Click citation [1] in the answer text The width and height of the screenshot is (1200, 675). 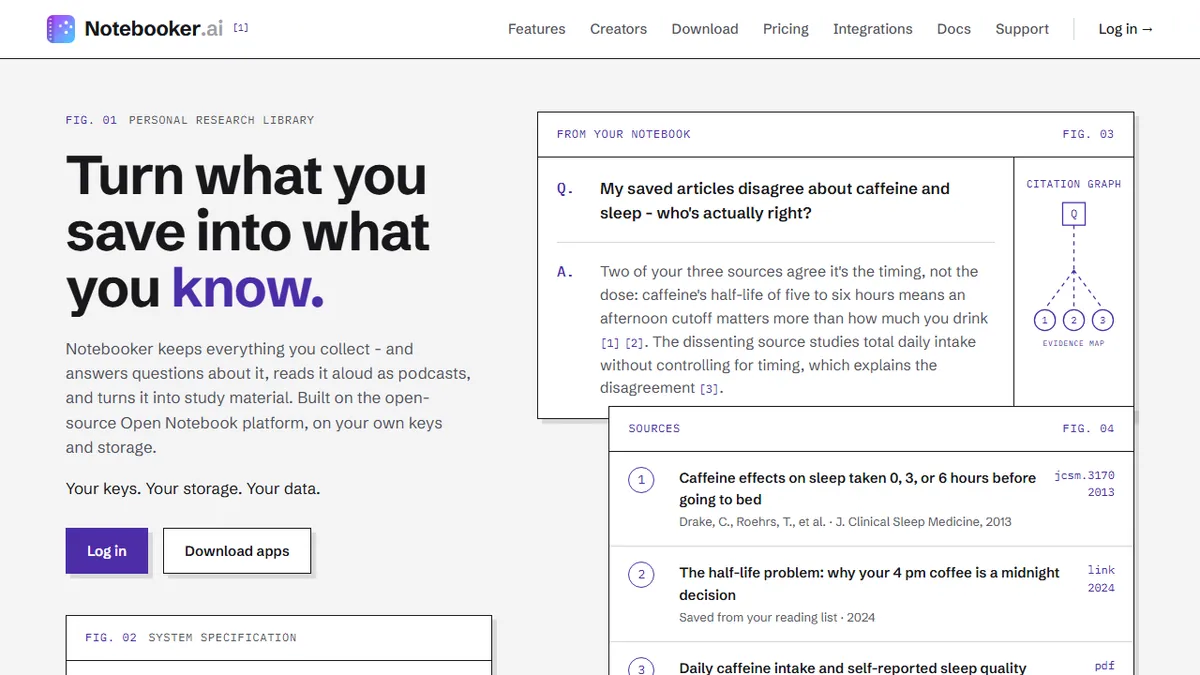[610, 342]
